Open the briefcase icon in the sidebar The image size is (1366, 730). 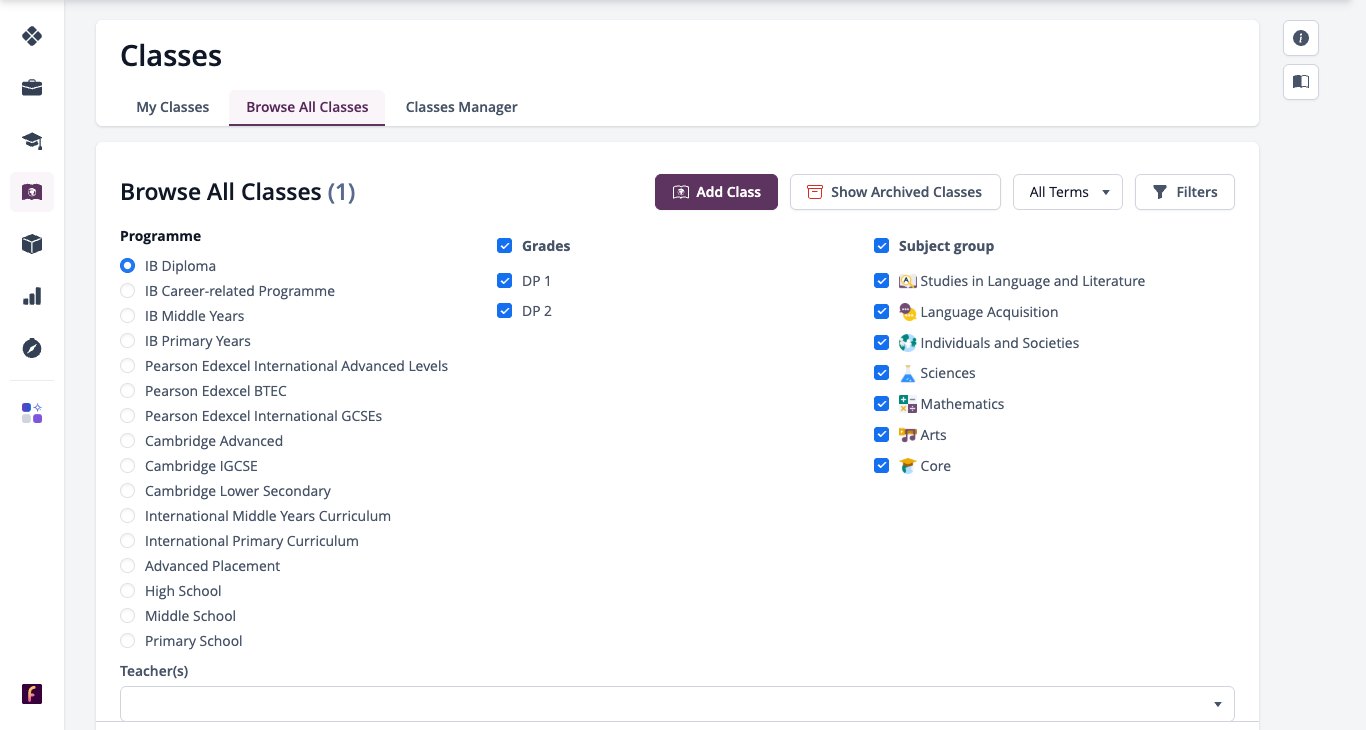point(32,88)
